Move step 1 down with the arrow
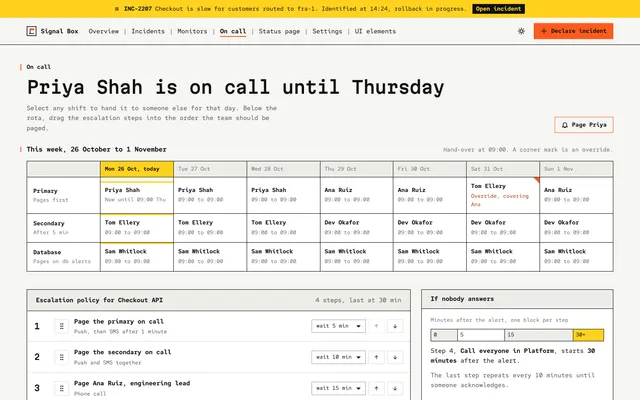640x400 pixels. tap(395, 326)
